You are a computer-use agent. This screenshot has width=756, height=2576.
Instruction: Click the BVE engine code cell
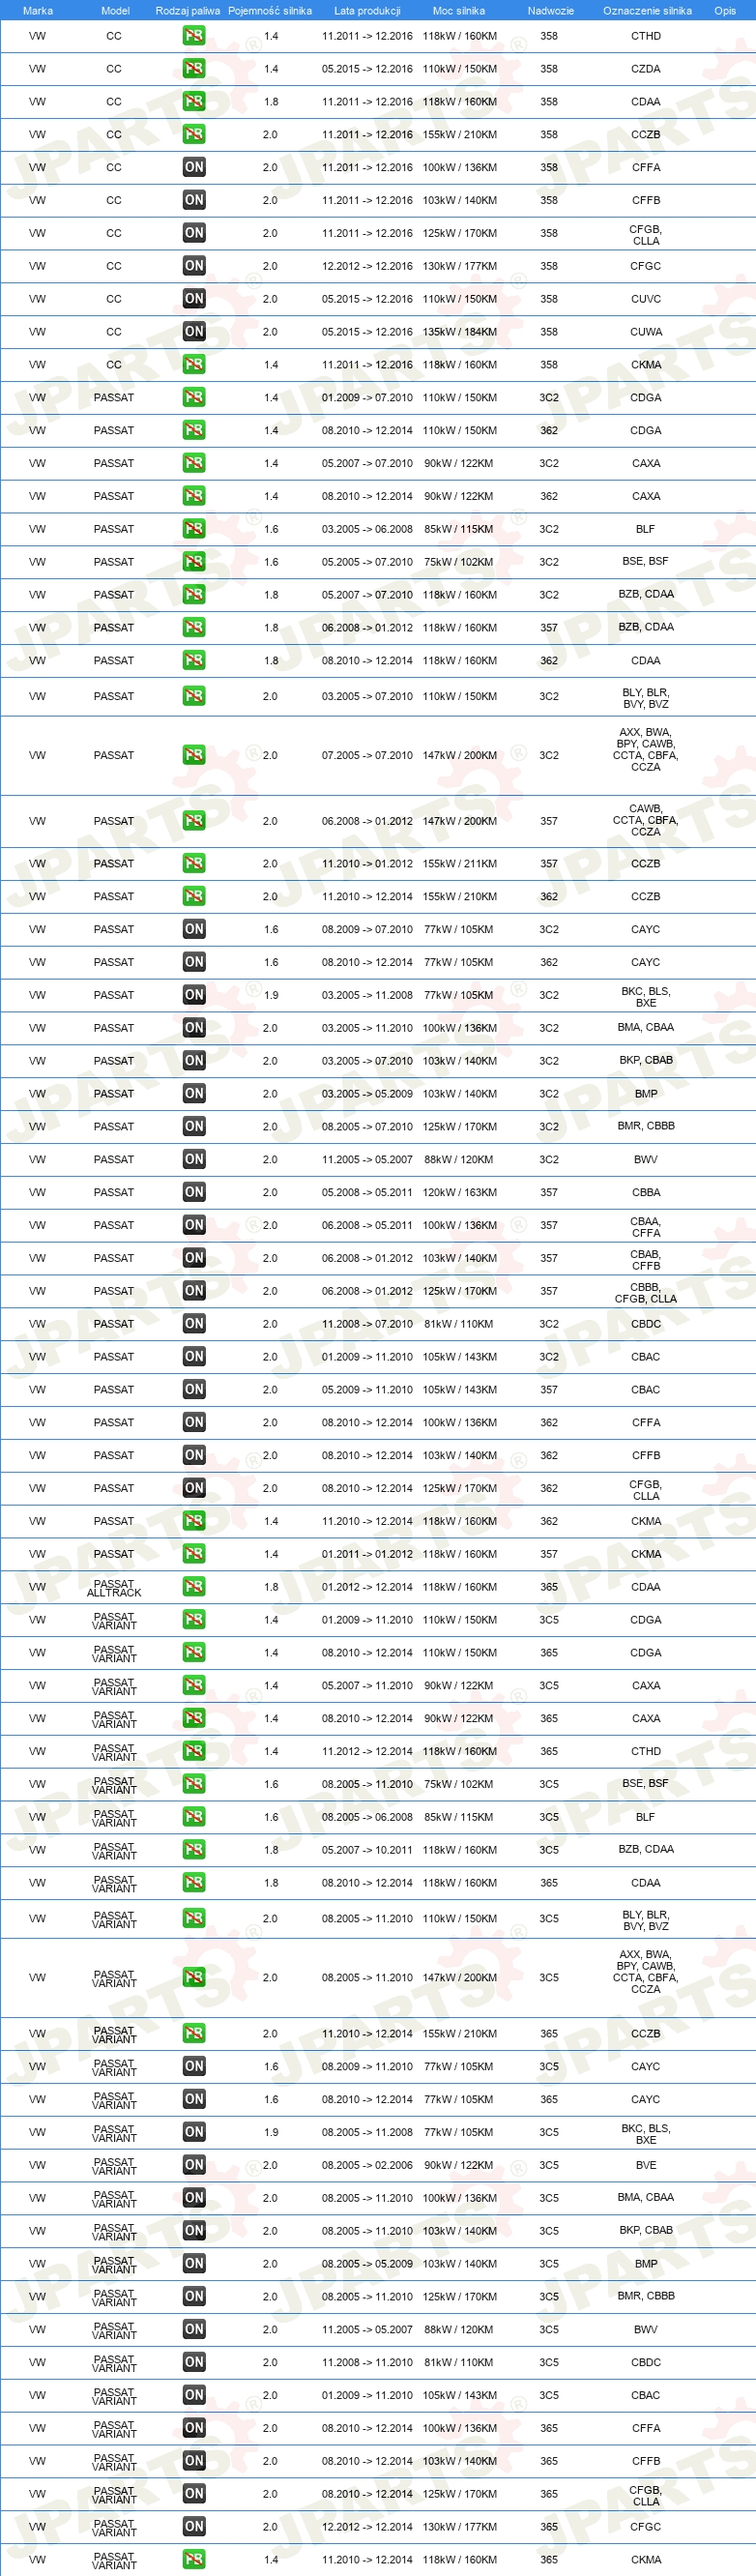pyautogui.click(x=646, y=2165)
